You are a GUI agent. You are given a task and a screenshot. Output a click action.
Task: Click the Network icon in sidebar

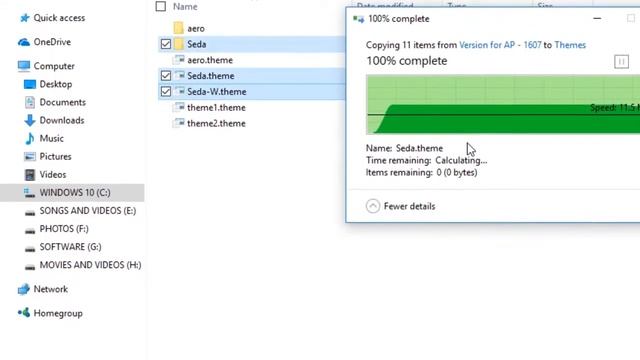tap(24, 289)
